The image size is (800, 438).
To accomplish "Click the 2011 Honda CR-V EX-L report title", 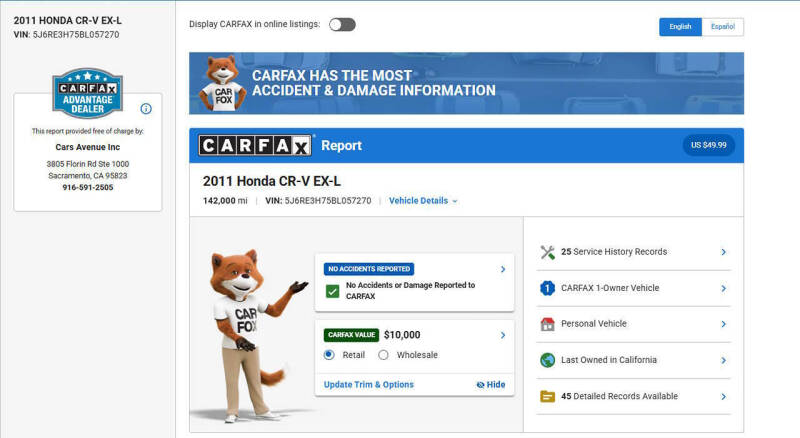I will click(271, 181).
